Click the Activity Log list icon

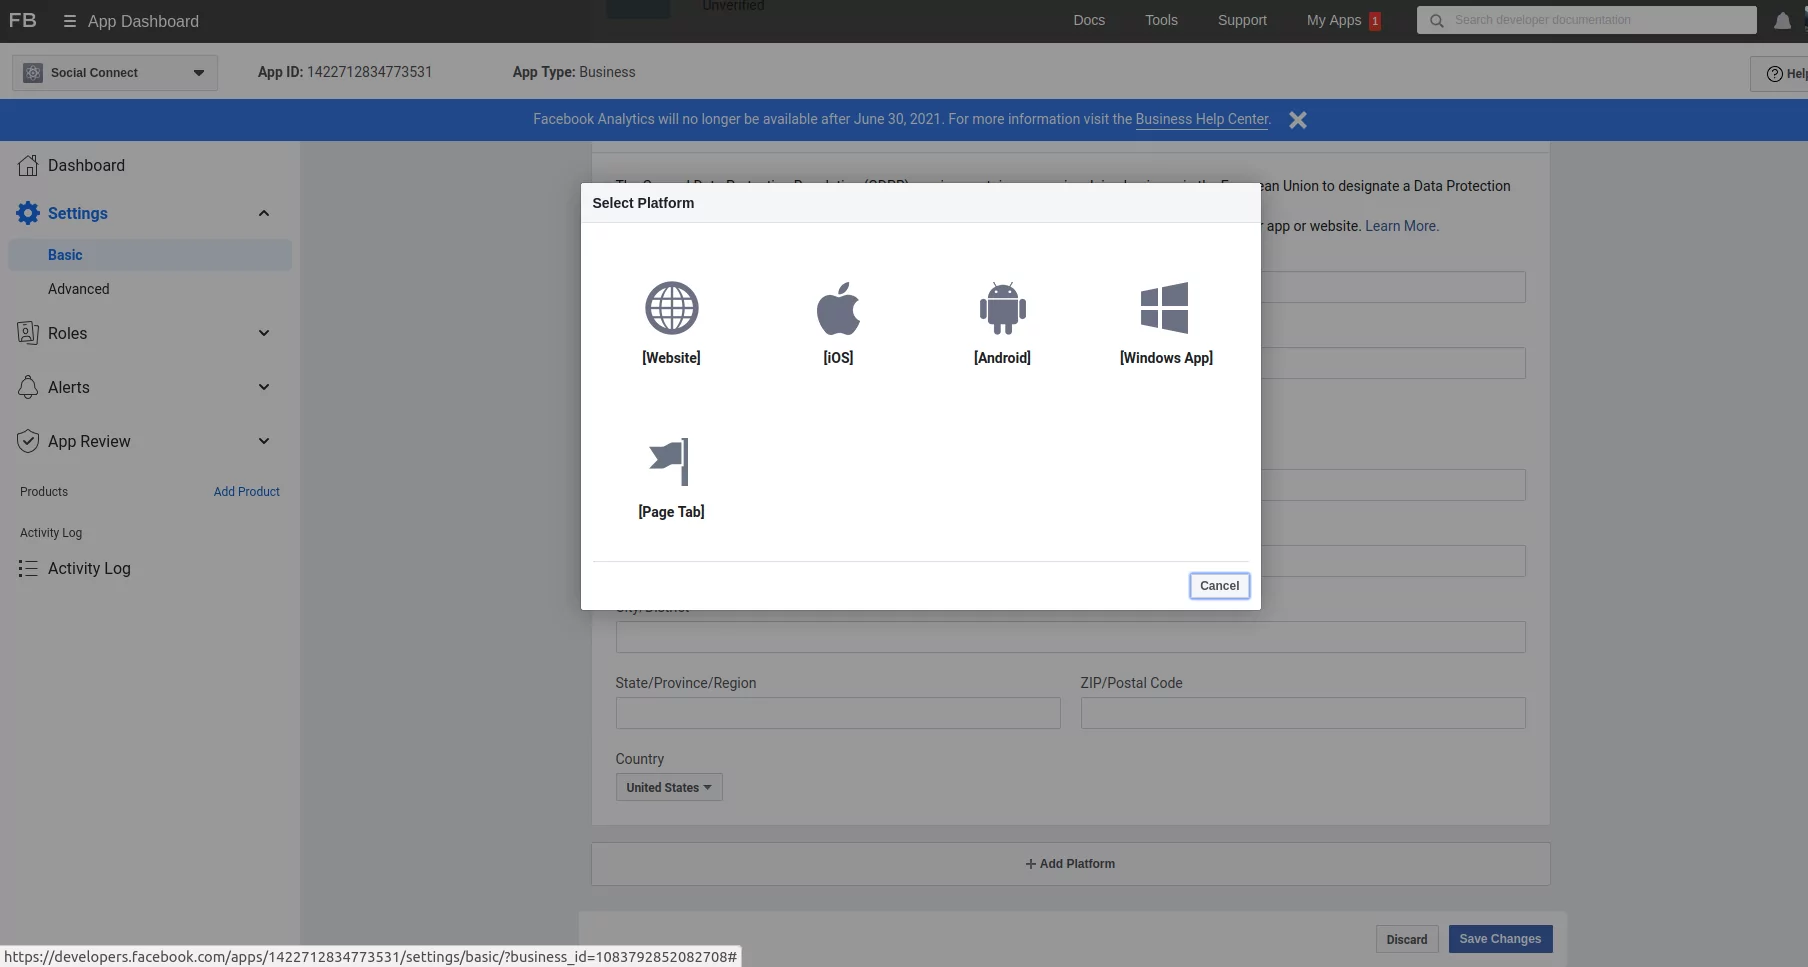pyautogui.click(x=28, y=568)
